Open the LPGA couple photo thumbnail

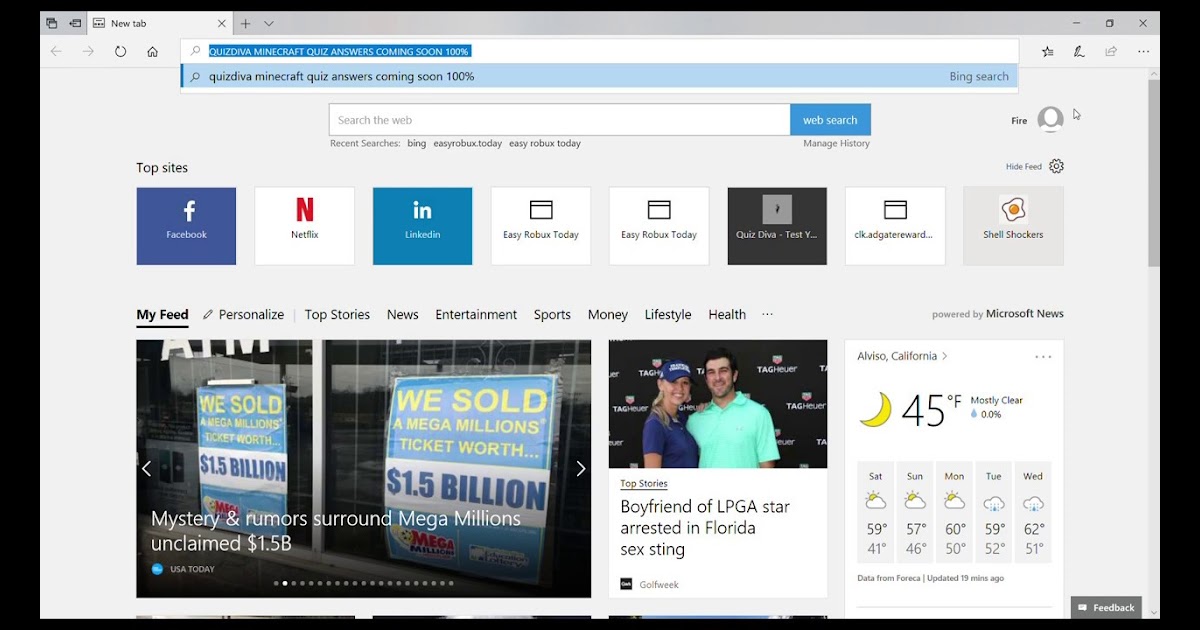[x=718, y=404]
